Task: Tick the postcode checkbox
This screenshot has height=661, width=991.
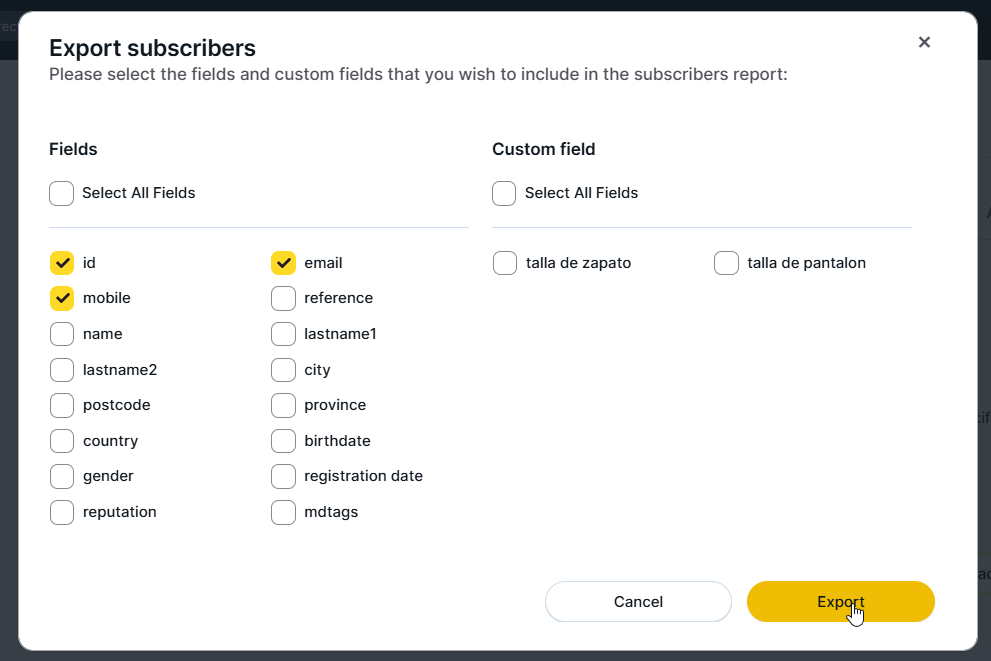Action: (62, 405)
